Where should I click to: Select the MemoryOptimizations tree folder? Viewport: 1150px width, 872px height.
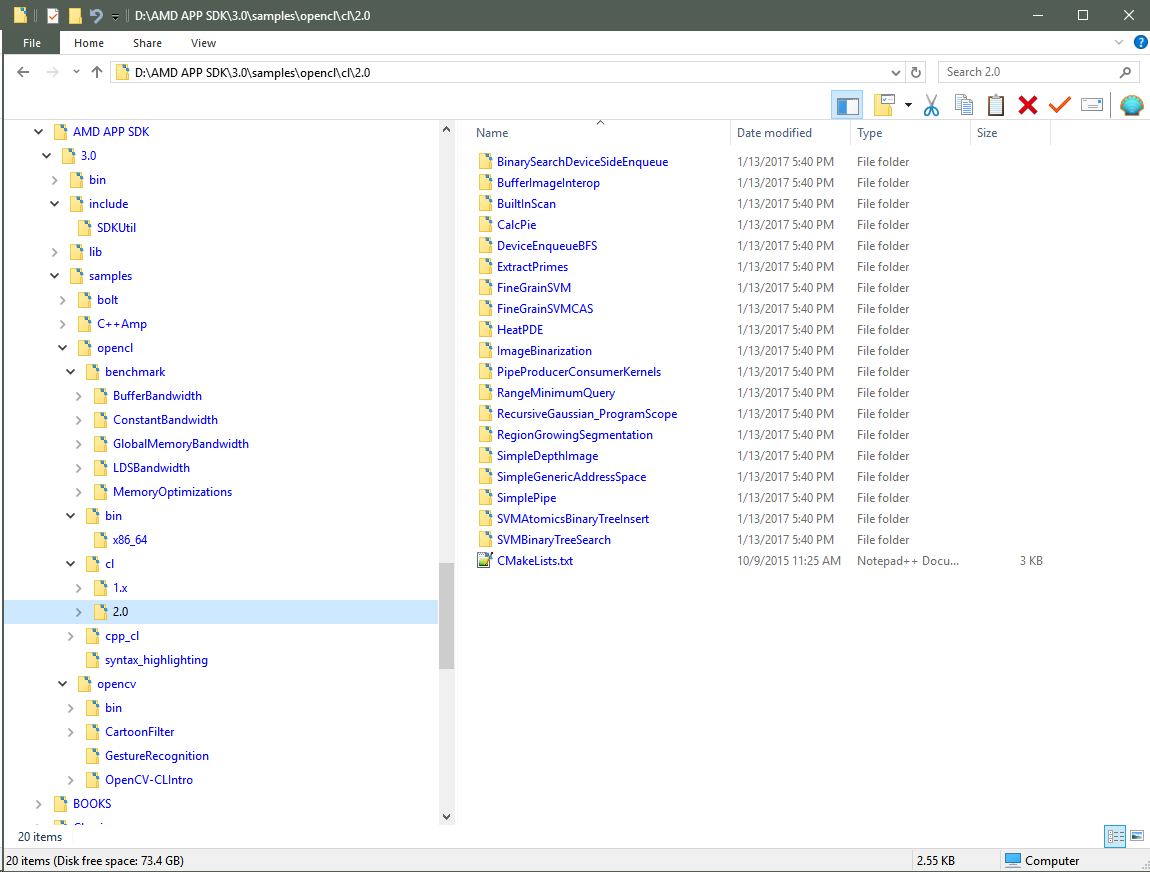click(x=172, y=492)
